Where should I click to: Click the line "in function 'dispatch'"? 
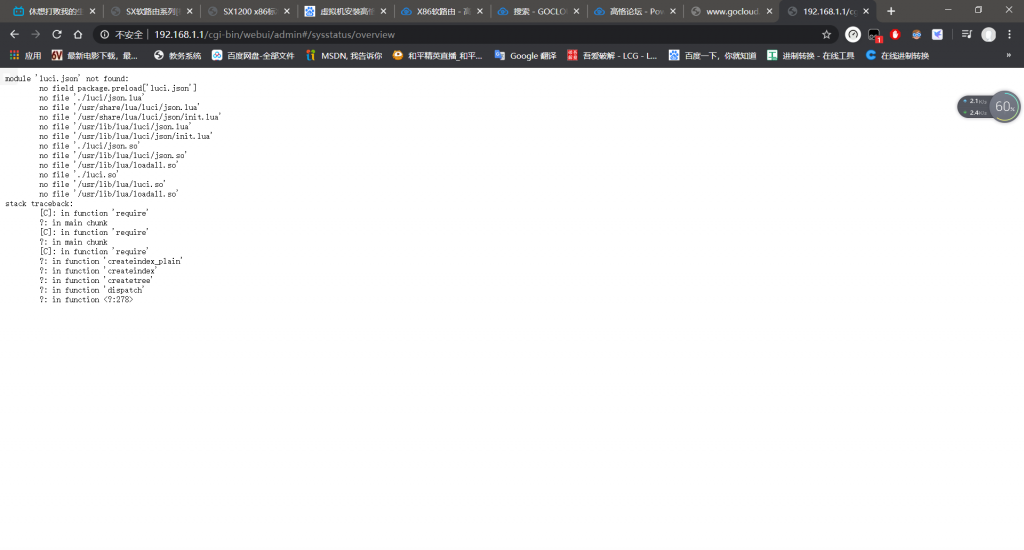(98, 290)
